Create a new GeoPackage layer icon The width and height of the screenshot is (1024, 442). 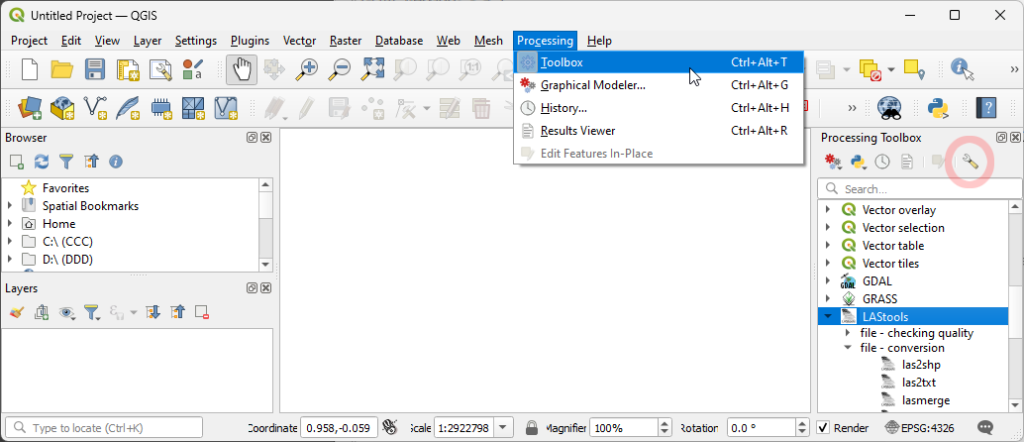coord(63,108)
